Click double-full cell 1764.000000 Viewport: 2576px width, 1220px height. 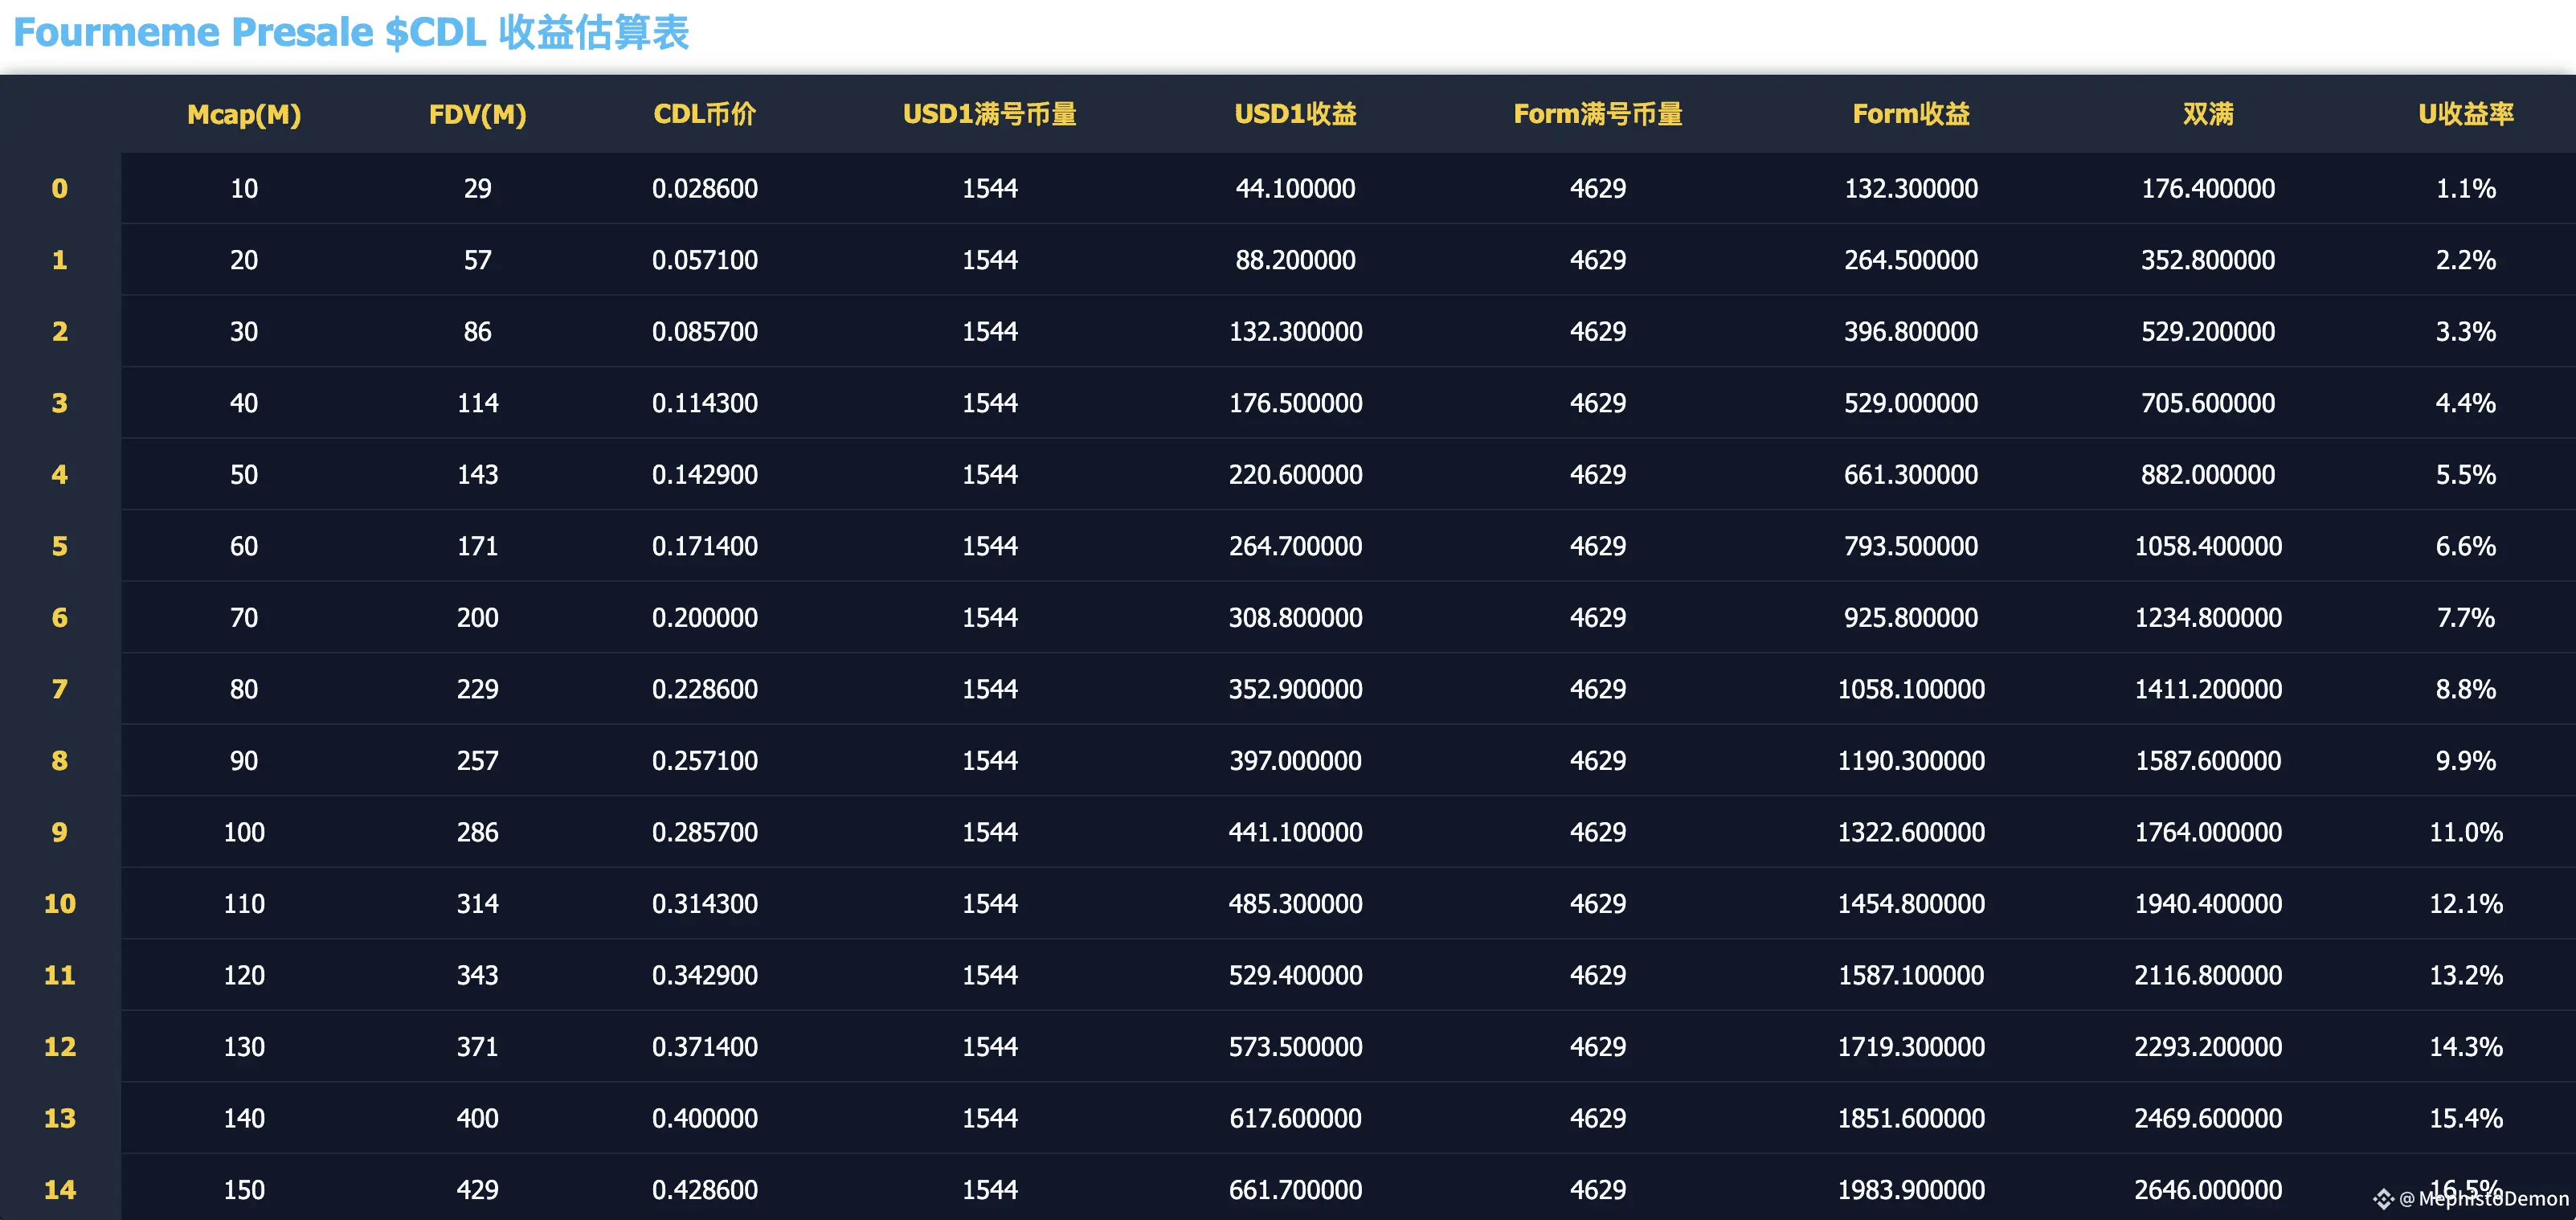[x=2208, y=832]
